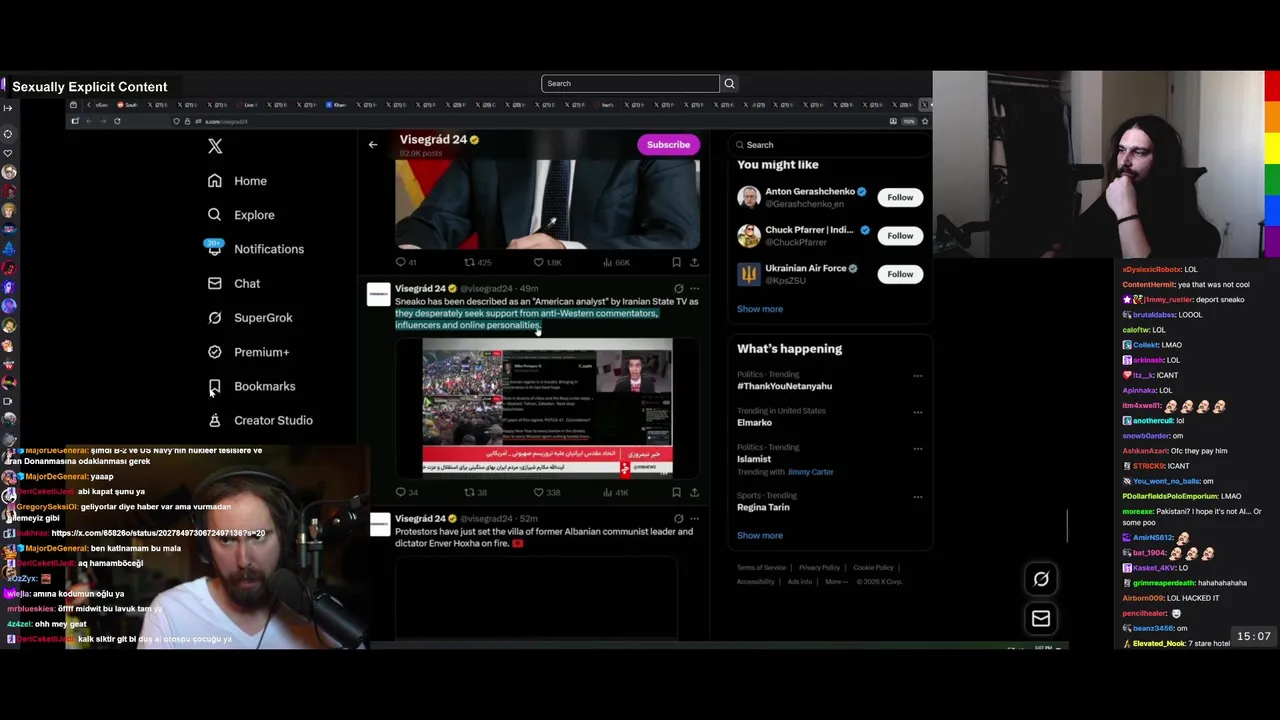Screen dimensions: 1280x720
Task: Click Grok icon on the Enver Hoxha post
Action: (x=678, y=519)
